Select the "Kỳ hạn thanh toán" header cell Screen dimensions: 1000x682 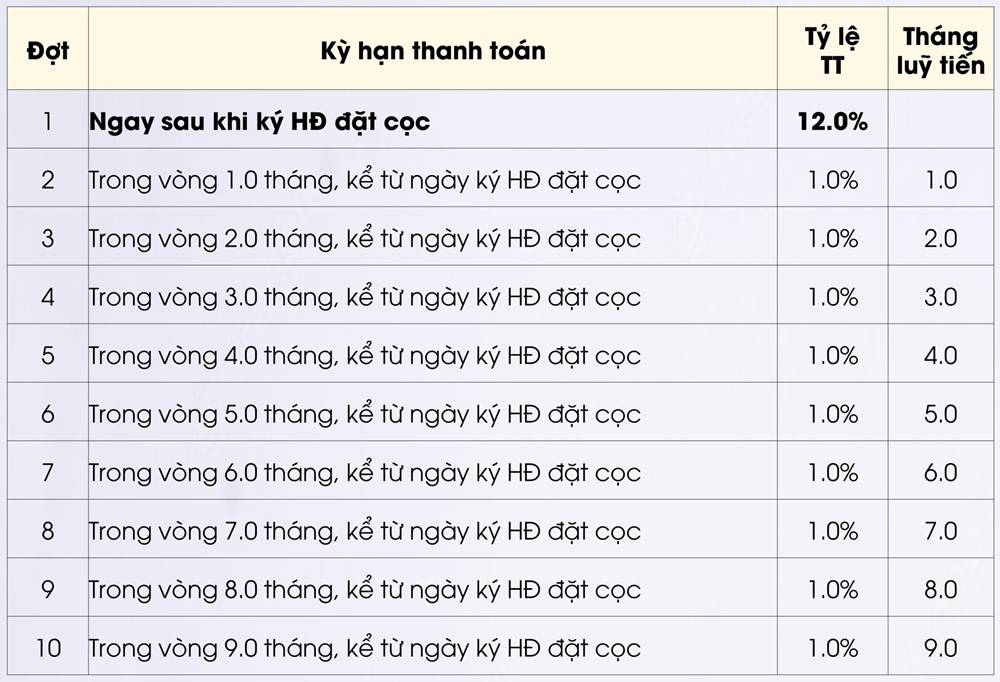pyautogui.click(x=433, y=51)
